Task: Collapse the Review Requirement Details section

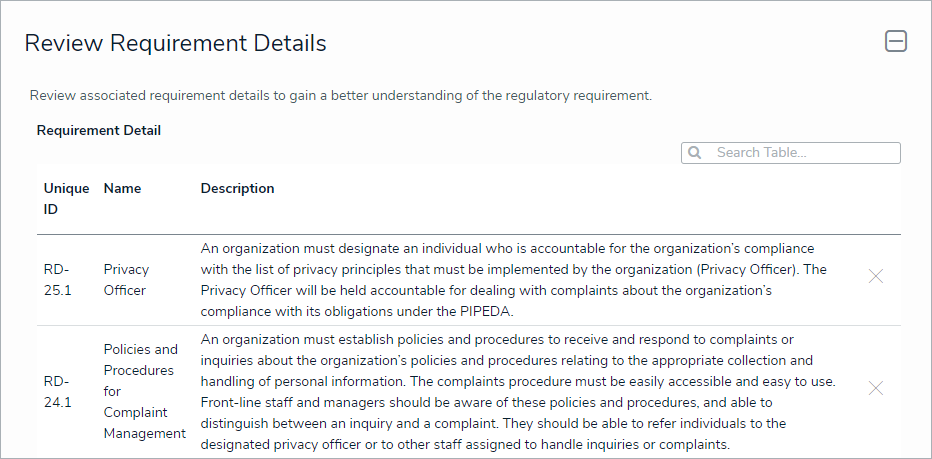Action: [896, 42]
